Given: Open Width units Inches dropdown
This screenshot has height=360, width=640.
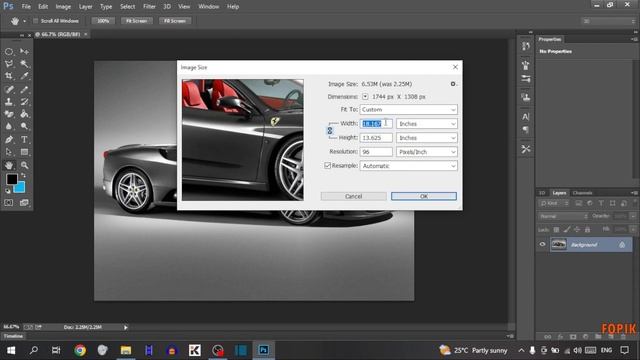Looking at the screenshot, I should [427, 124].
